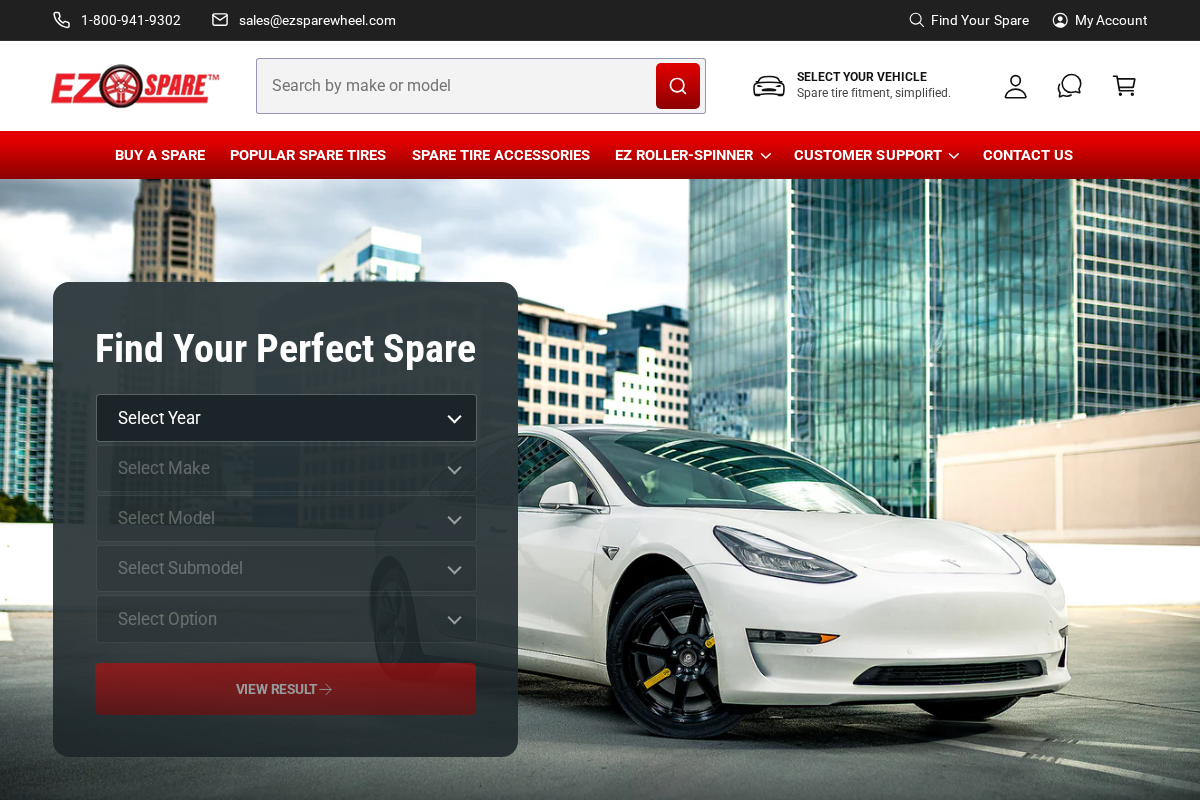This screenshot has width=1200, height=800.
Task: Expand the EZ Roller-Spinner menu
Action: pos(692,155)
